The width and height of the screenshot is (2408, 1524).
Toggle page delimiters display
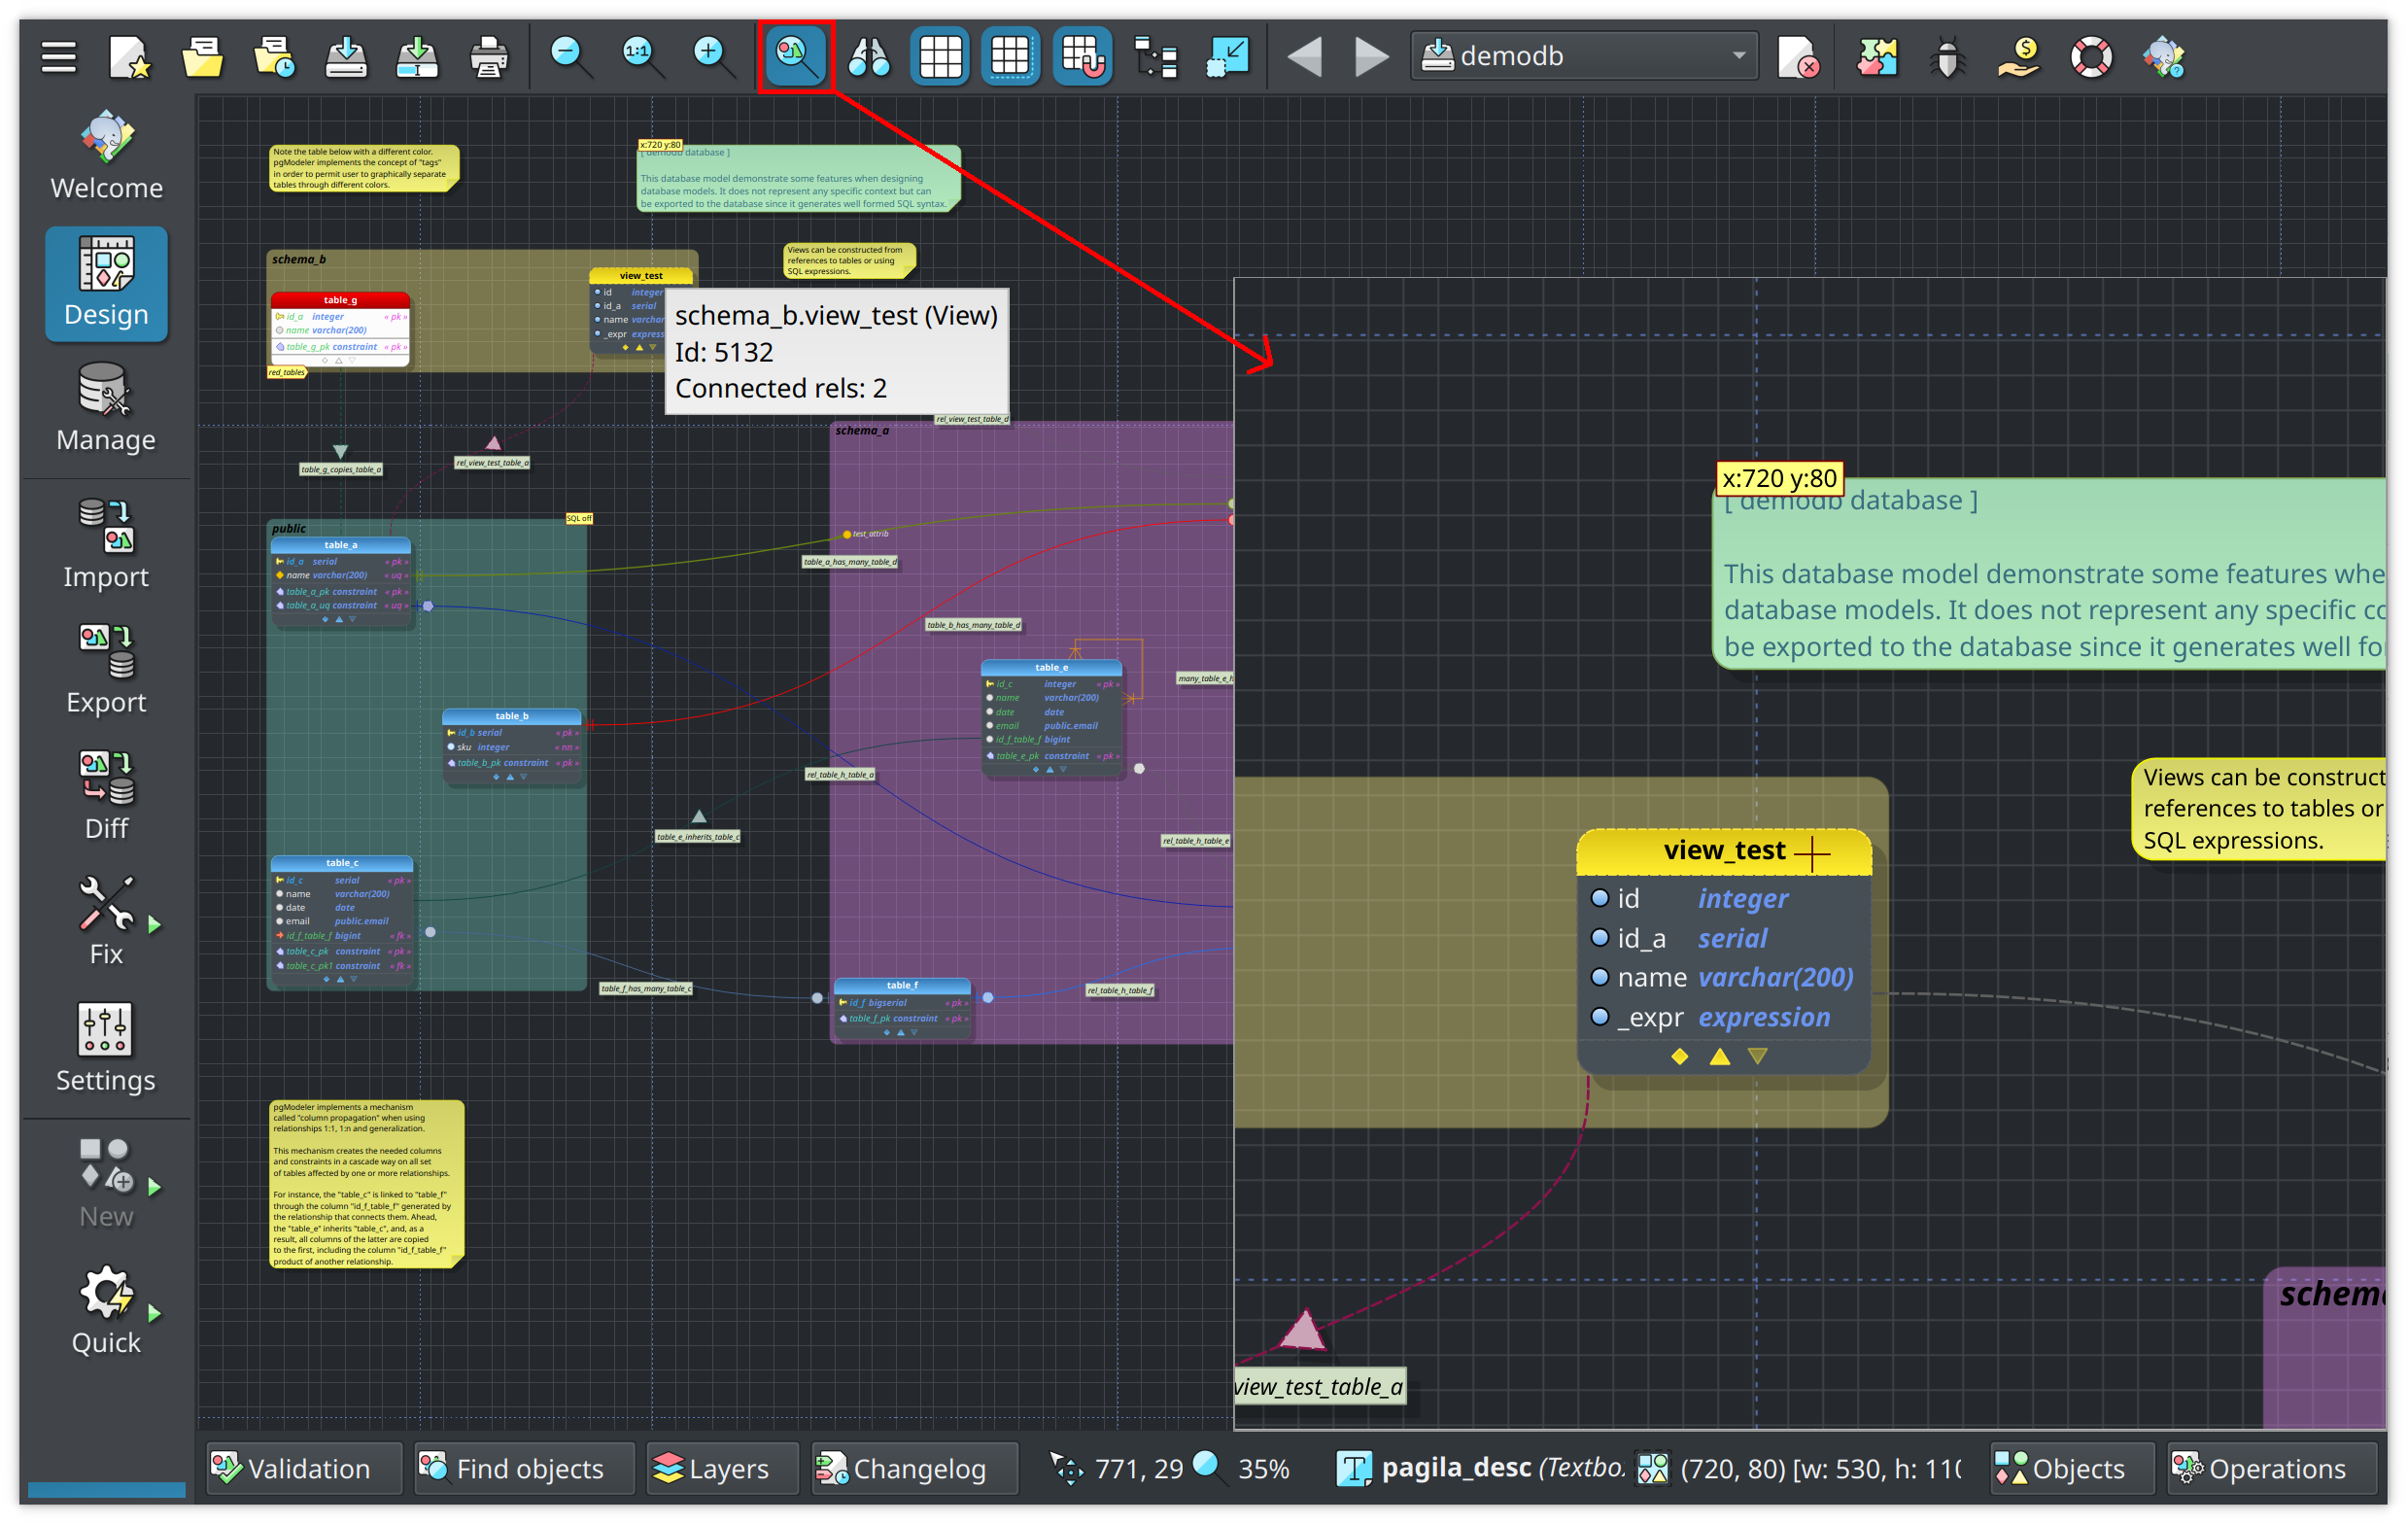tap(1010, 56)
